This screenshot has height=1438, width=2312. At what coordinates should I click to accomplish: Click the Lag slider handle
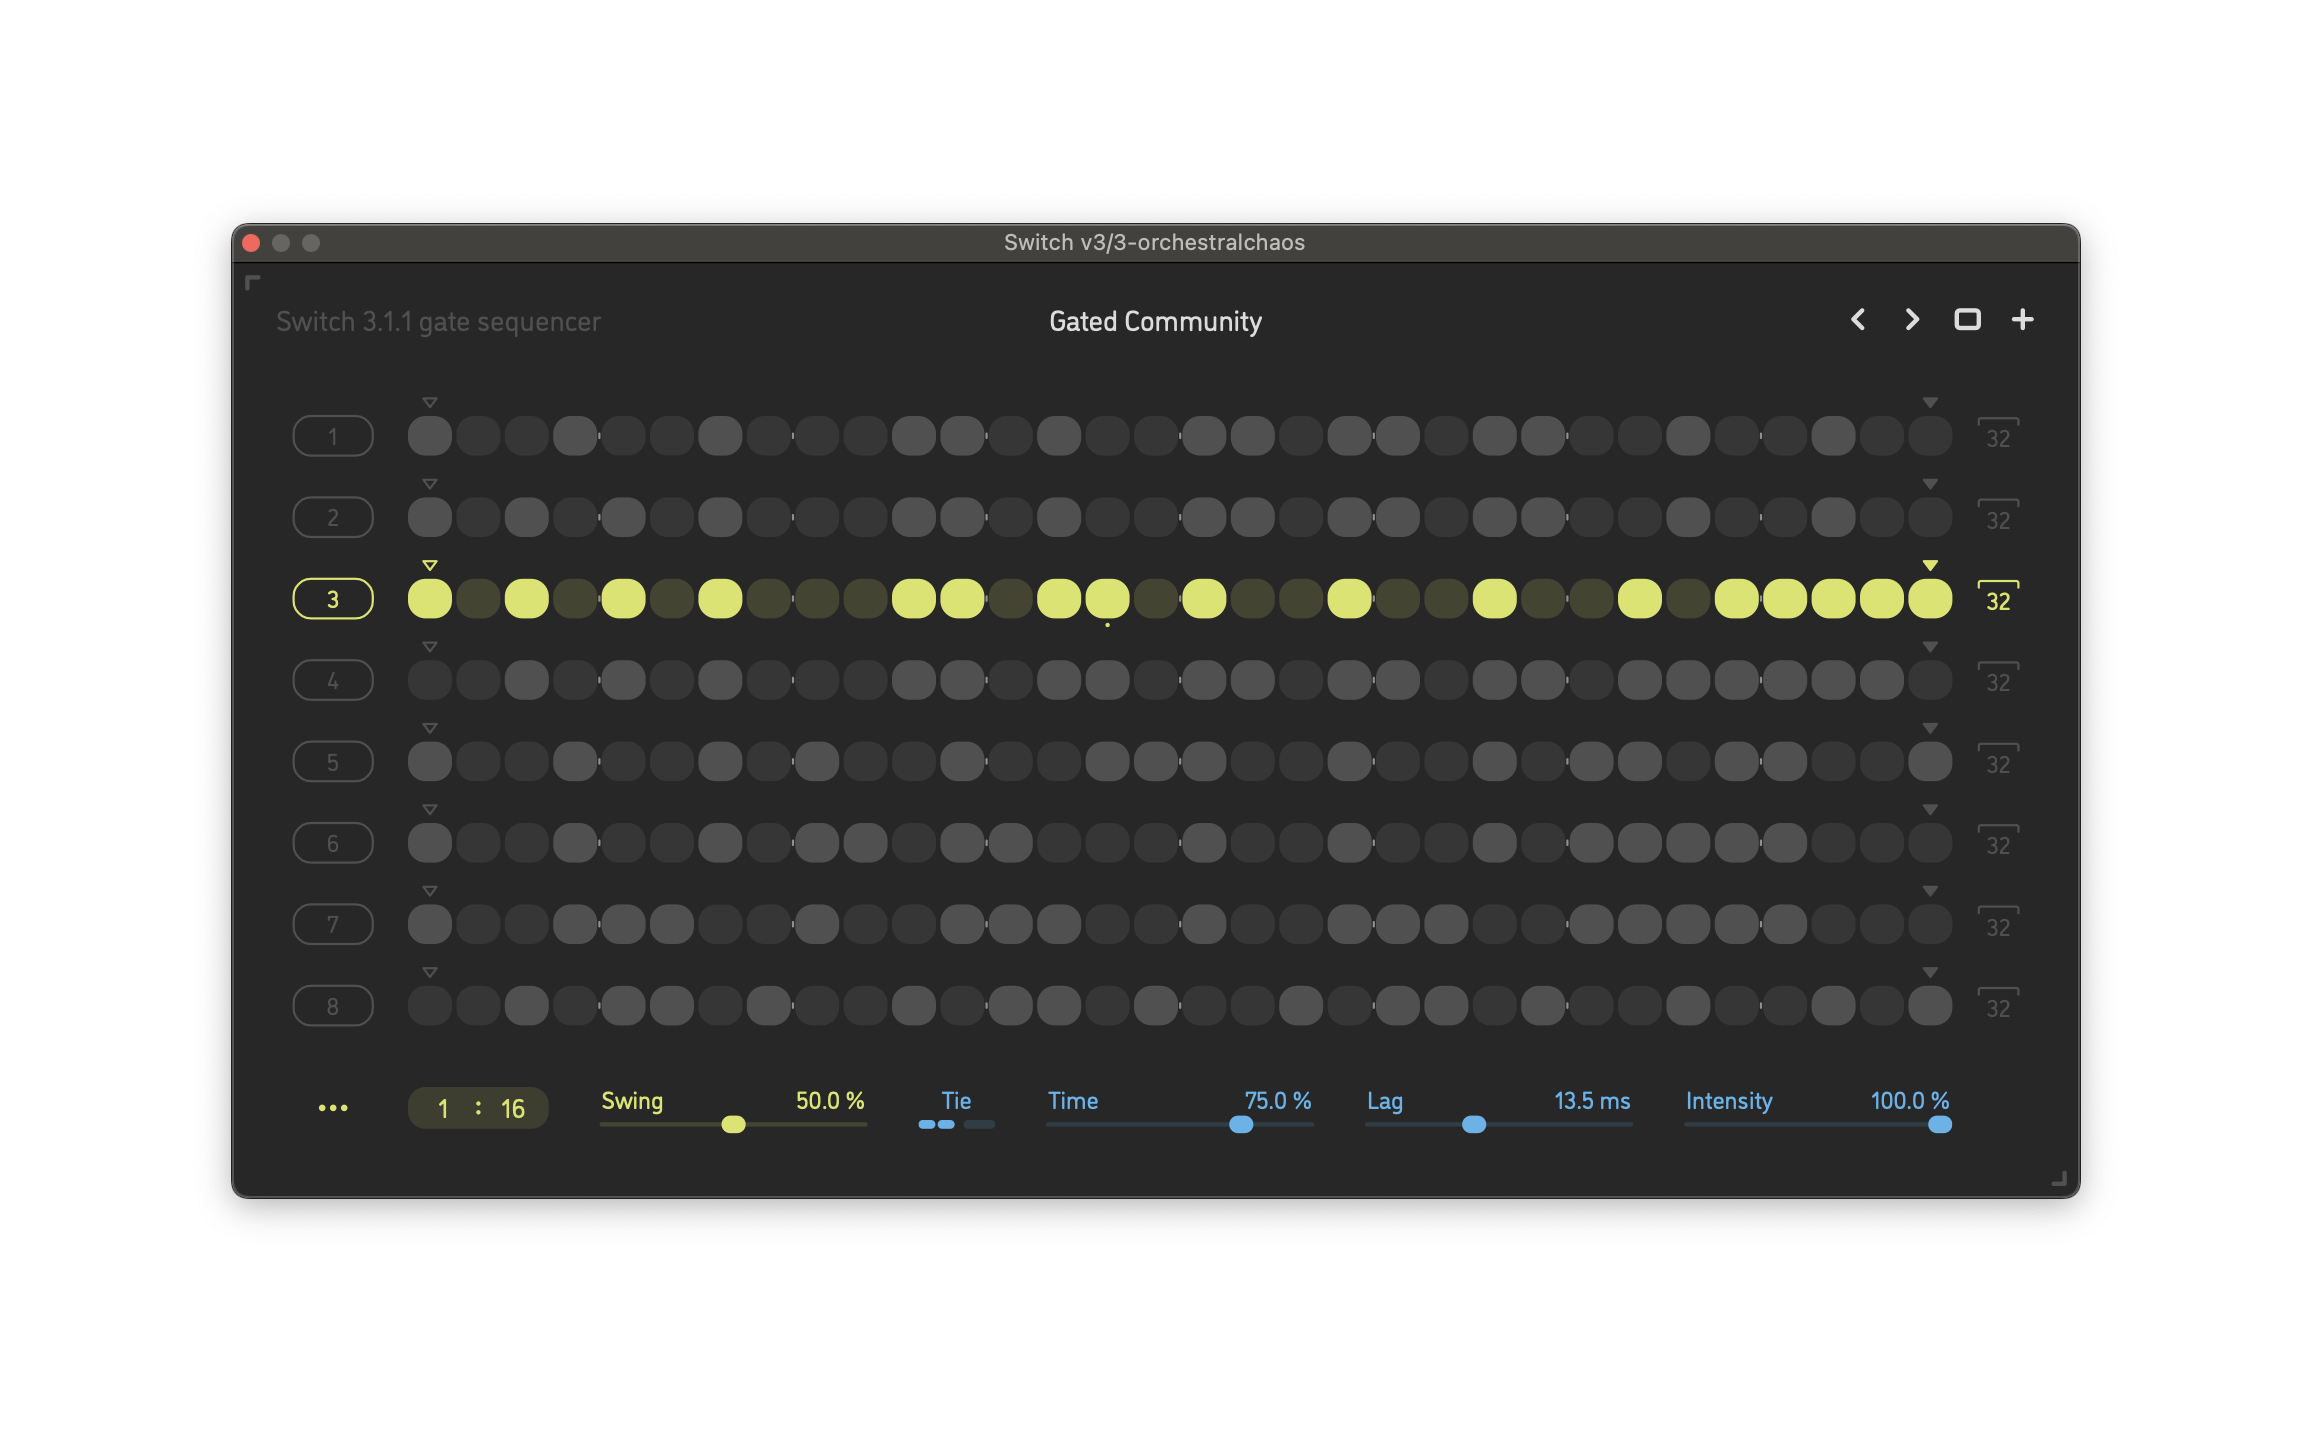[x=1473, y=1125]
